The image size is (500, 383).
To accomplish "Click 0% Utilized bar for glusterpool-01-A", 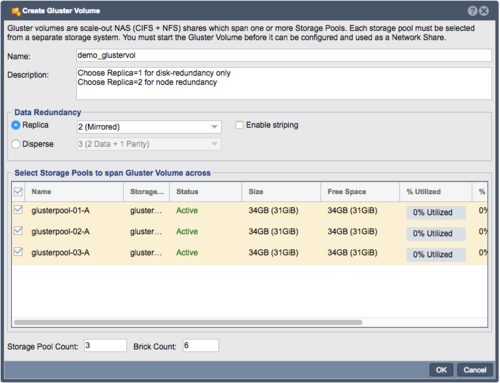I will point(436,213).
